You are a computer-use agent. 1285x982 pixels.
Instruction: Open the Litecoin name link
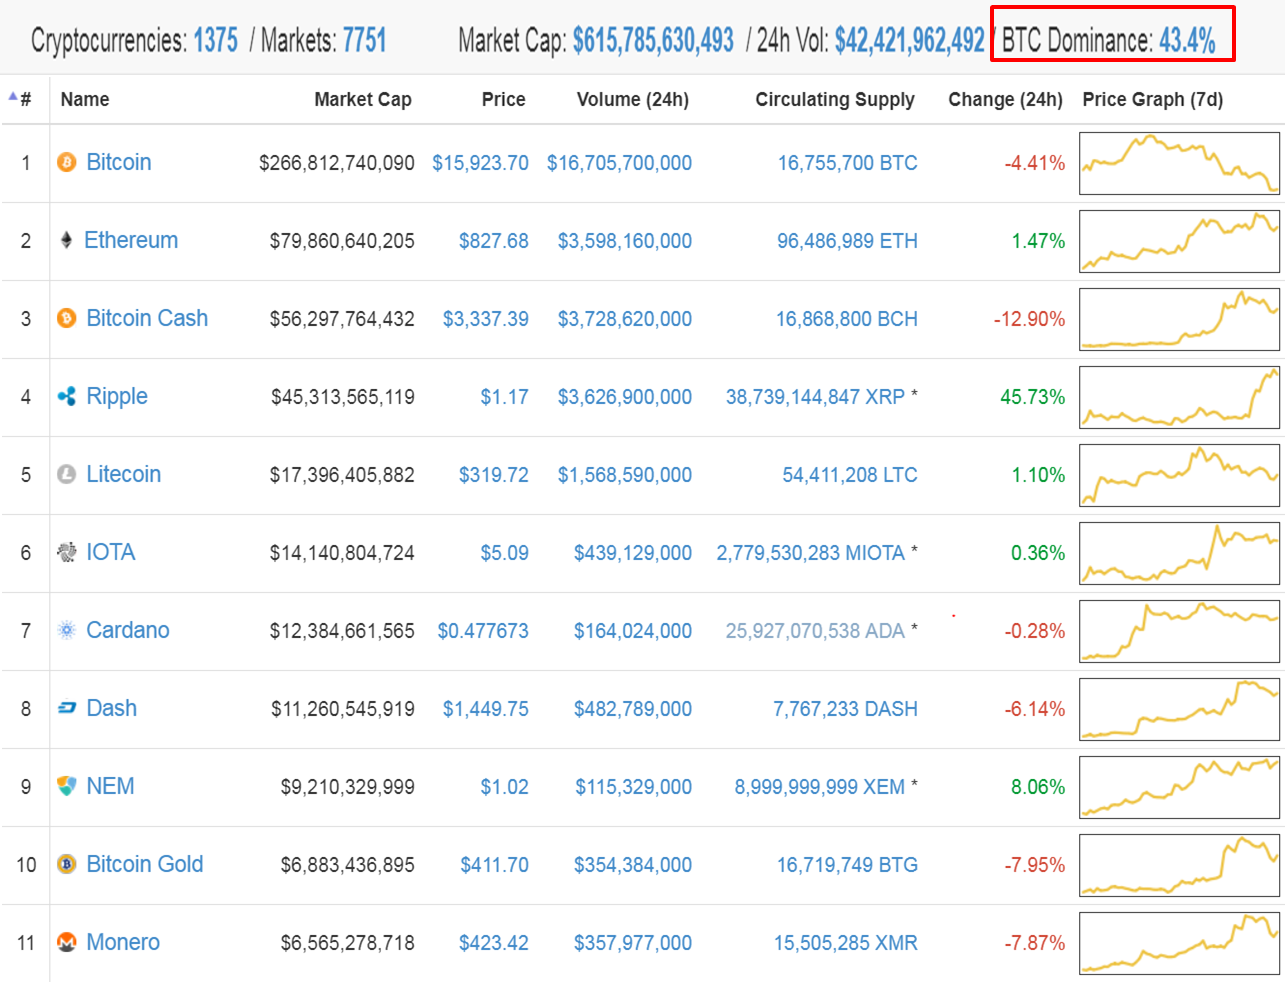(124, 474)
